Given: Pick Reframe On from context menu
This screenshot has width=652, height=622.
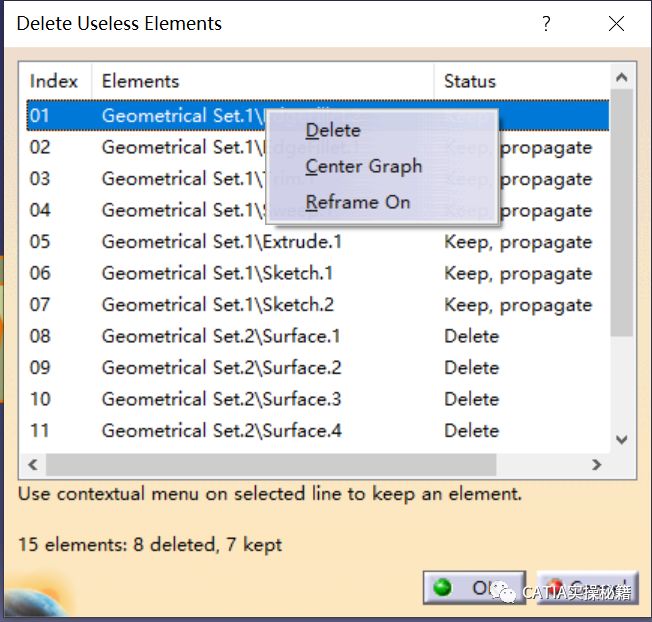Looking at the screenshot, I should point(357,202).
